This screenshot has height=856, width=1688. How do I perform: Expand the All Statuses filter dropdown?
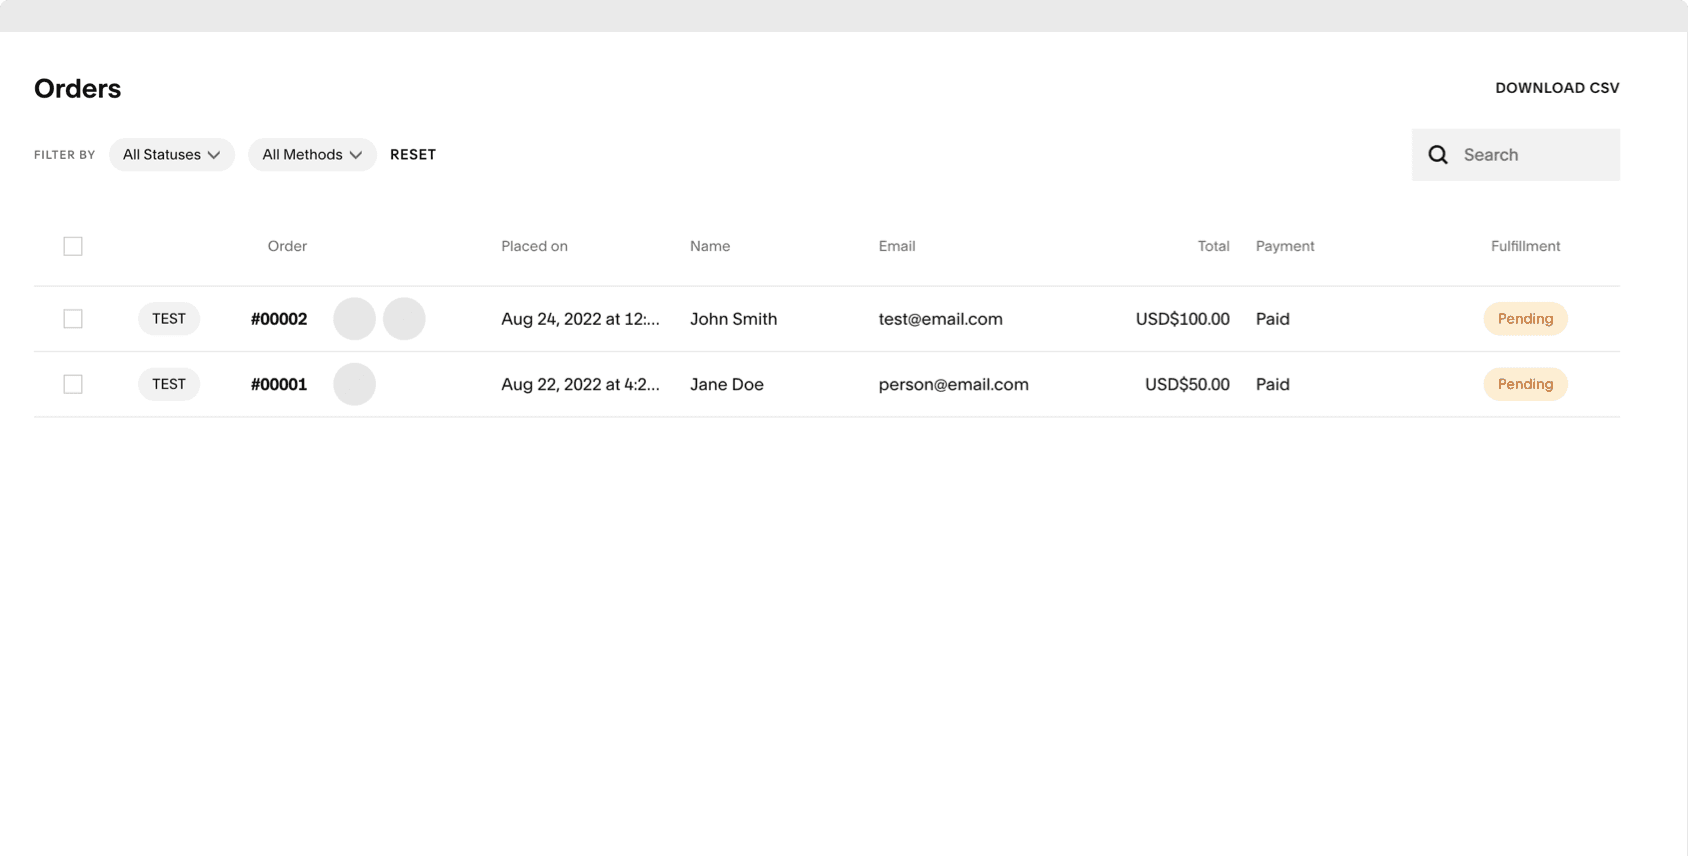[x=171, y=155]
